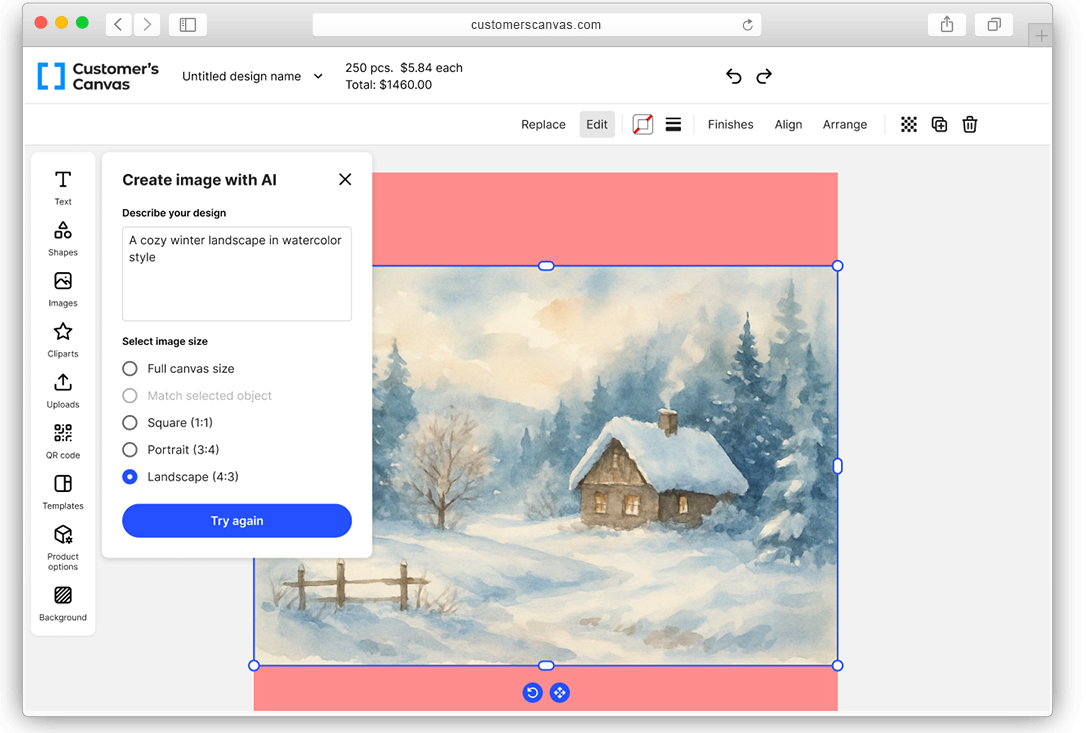Delete the selected image with trash icon

pos(970,125)
